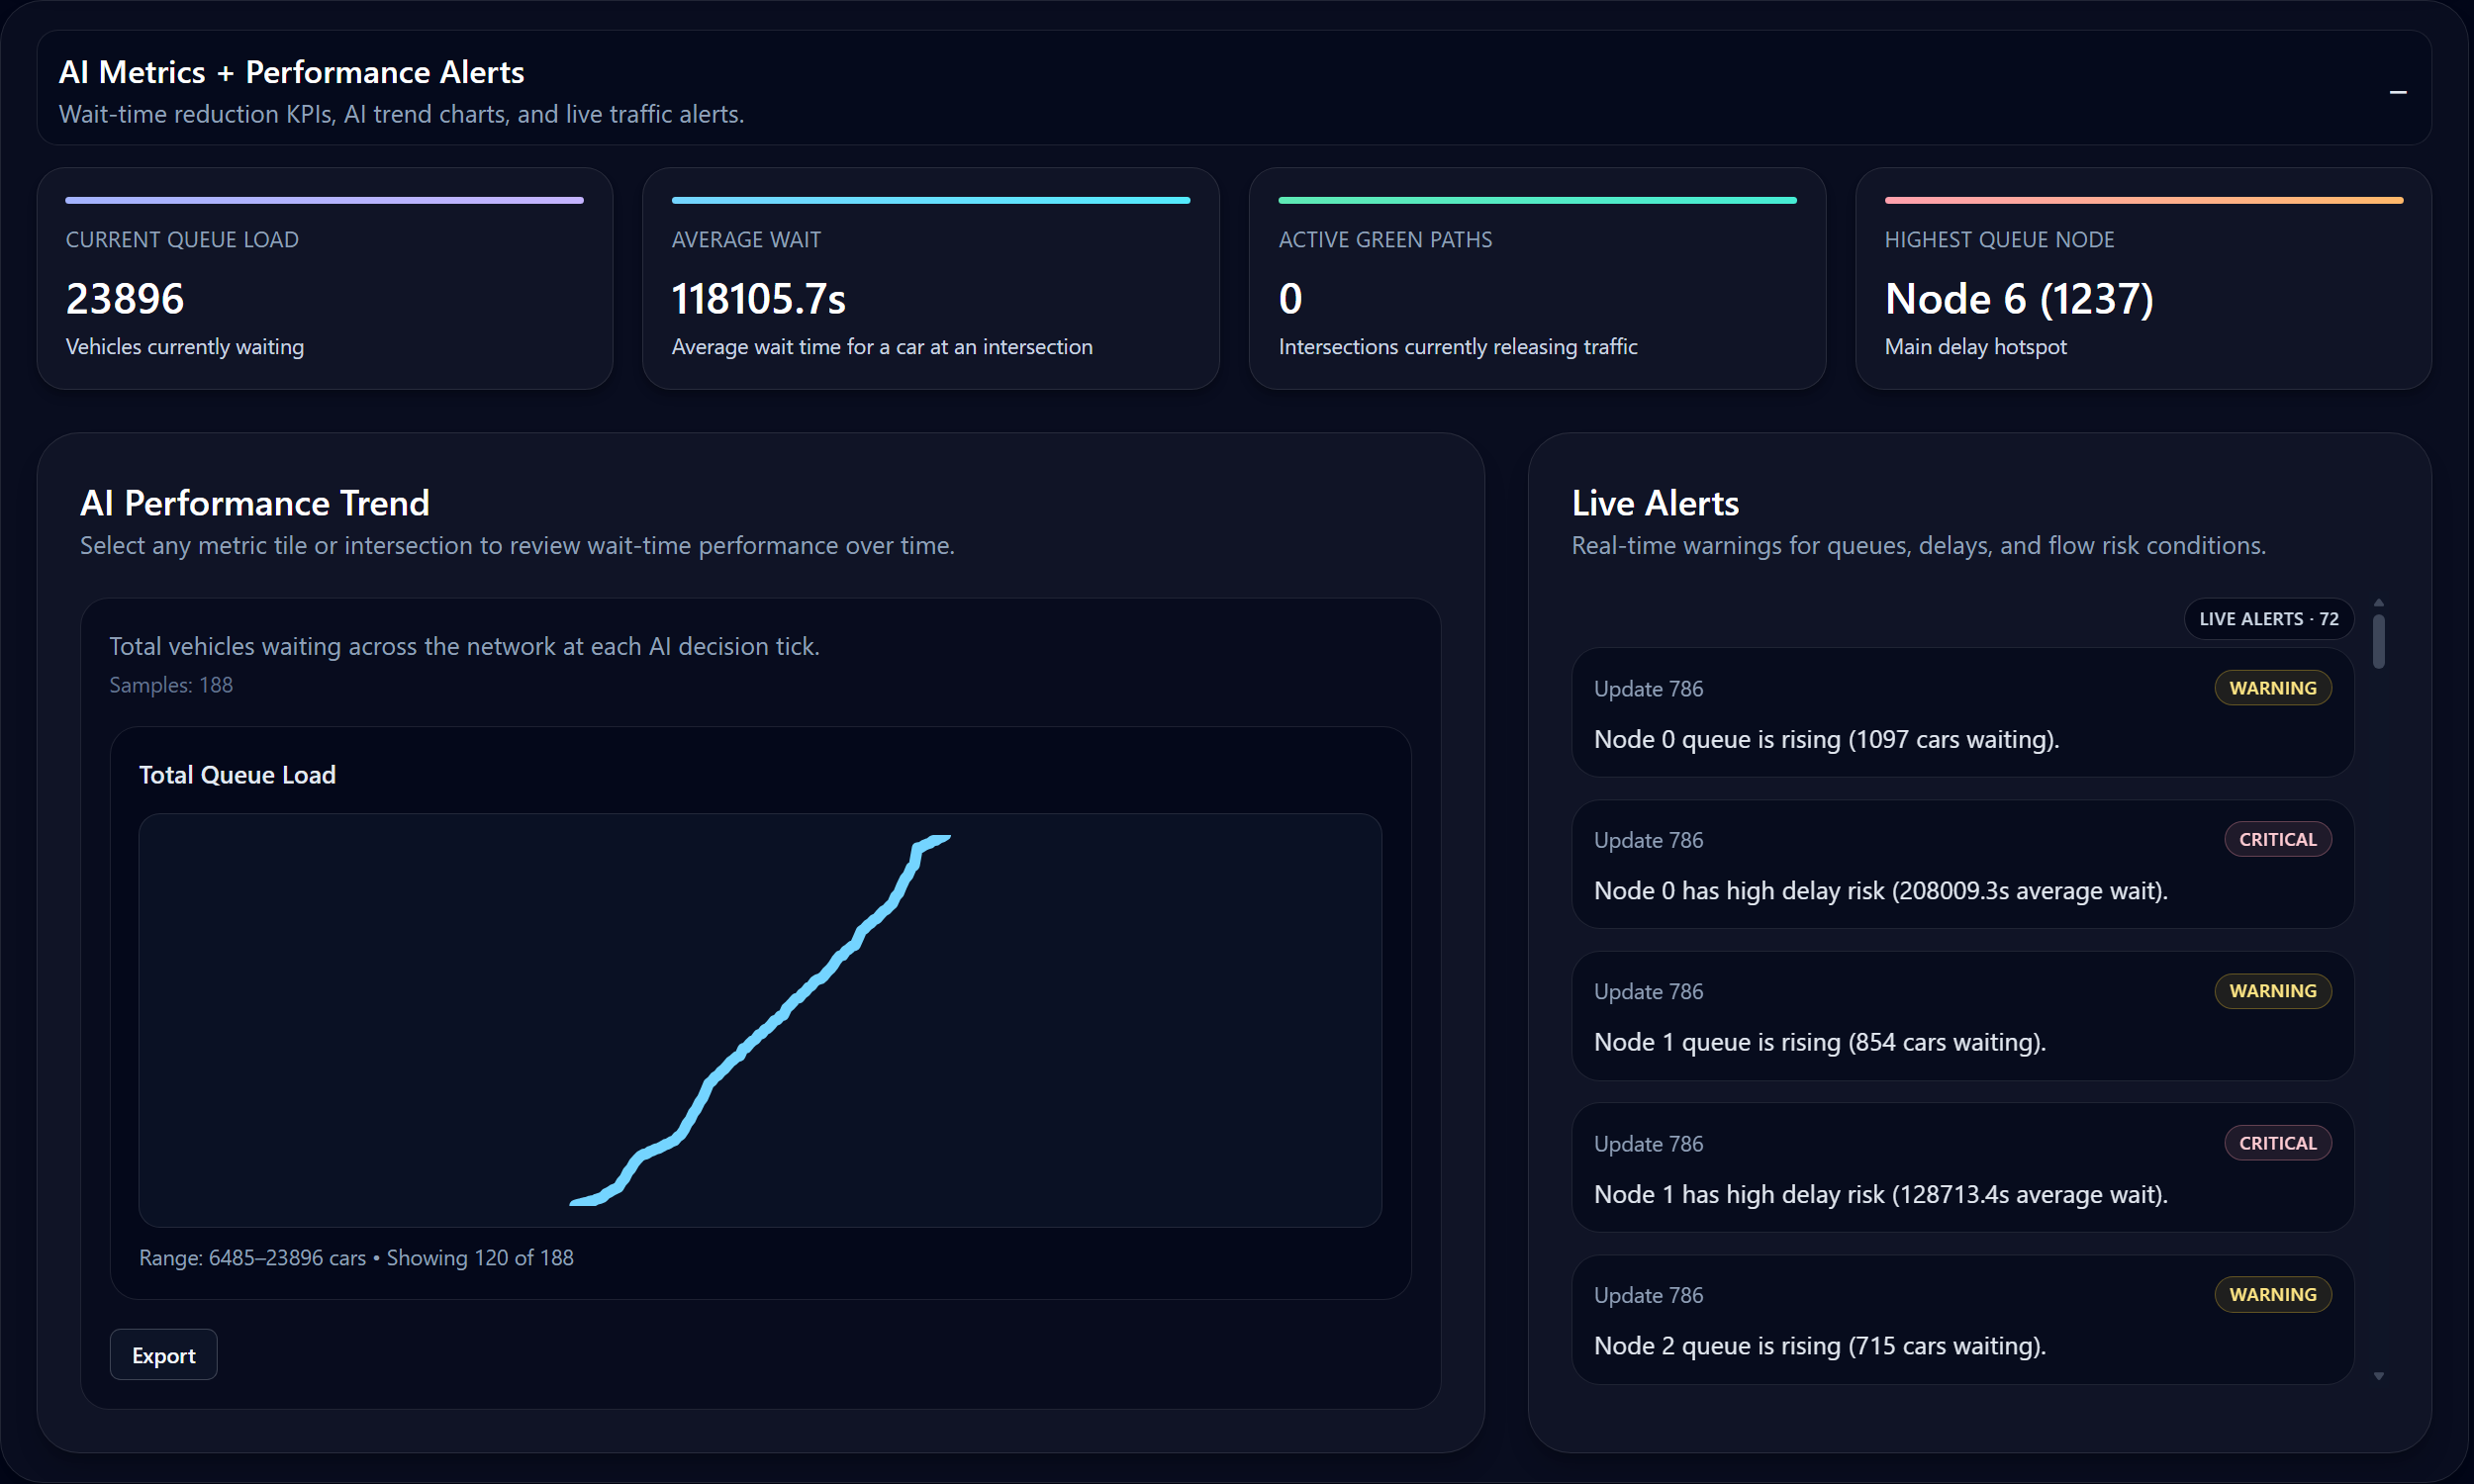Open the Active Green Paths tile
The width and height of the screenshot is (2474, 1484).
click(1536, 279)
